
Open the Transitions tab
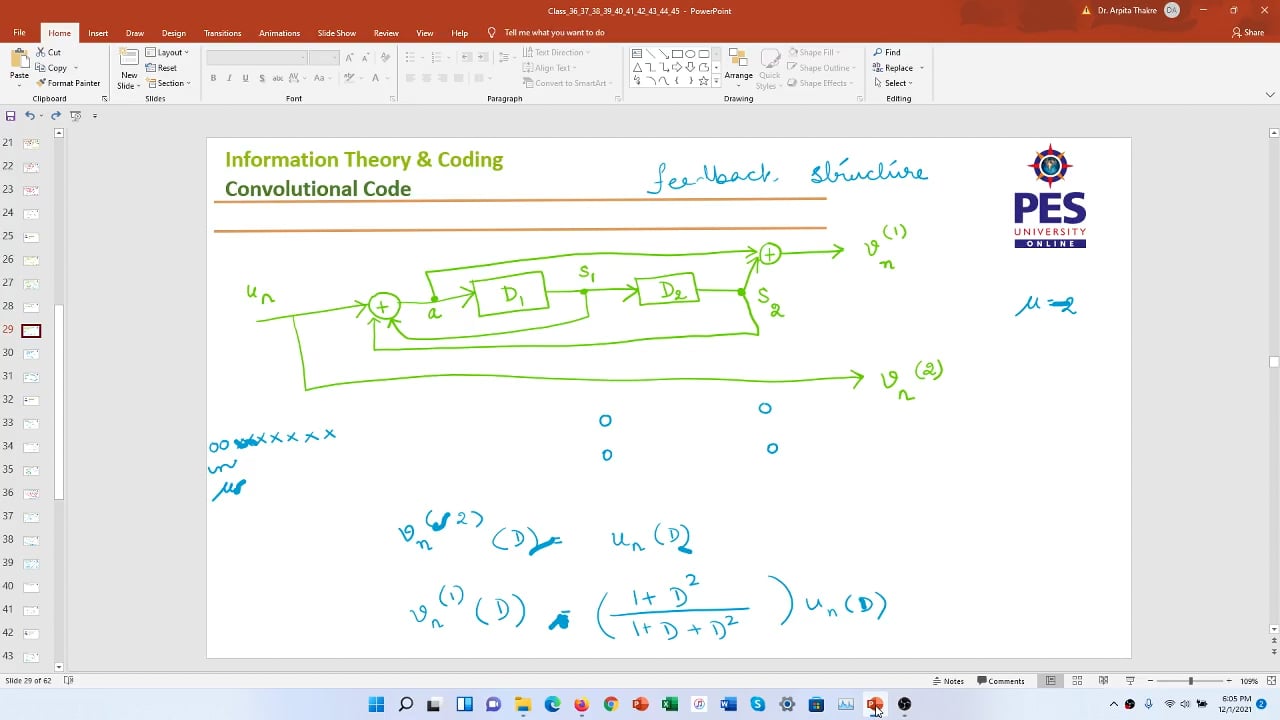pyautogui.click(x=223, y=33)
